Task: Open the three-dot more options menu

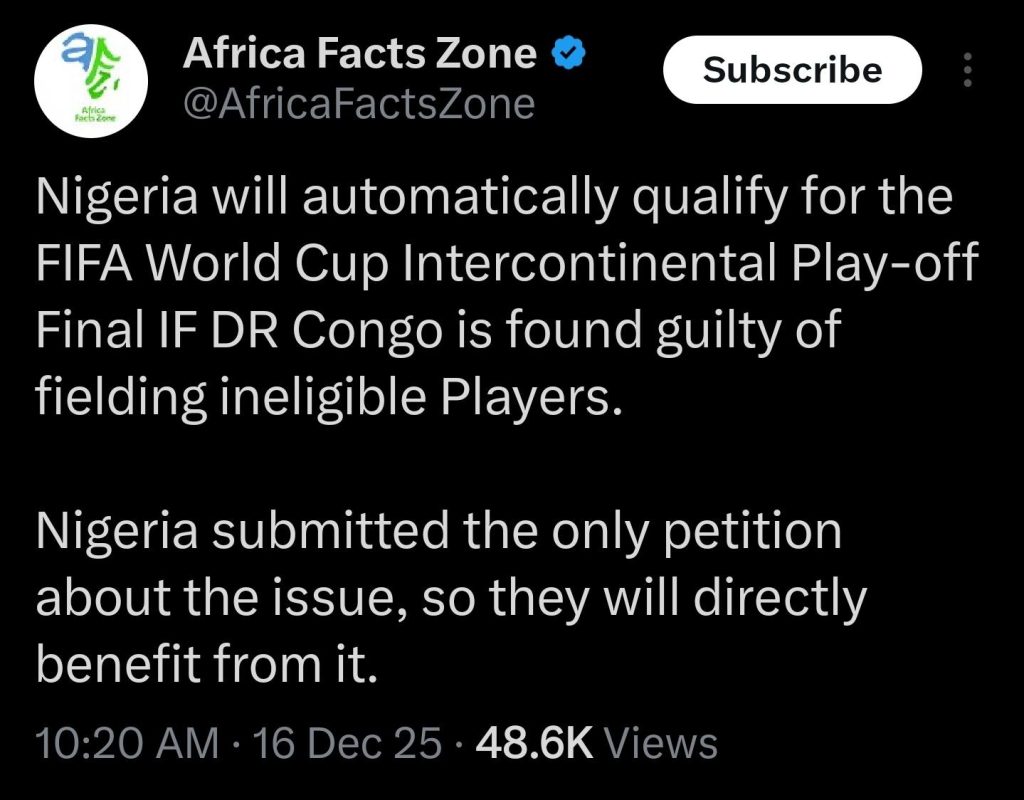Action: [x=966, y=70]
